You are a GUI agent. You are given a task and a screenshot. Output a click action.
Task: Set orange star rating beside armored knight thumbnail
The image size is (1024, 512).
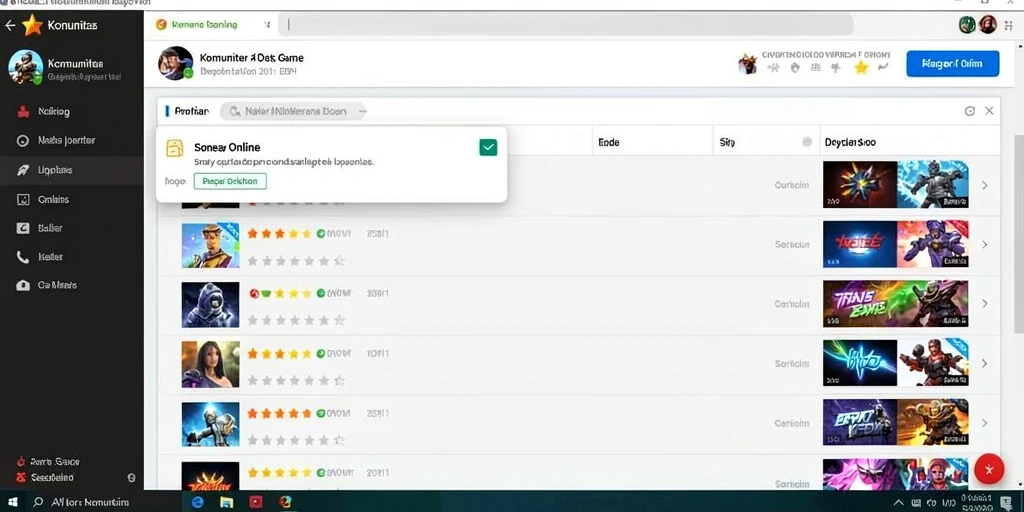280,413
